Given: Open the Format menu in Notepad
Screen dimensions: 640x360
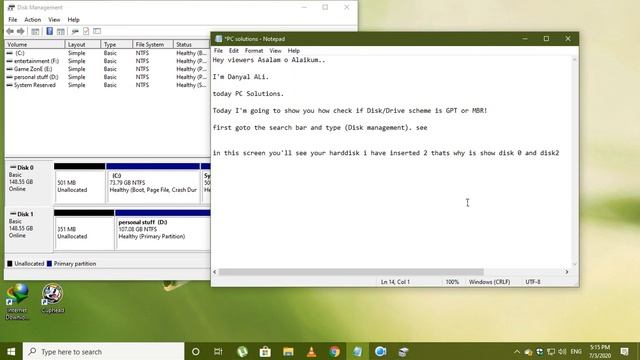Looking at the screenshot, I should [254, 51].
